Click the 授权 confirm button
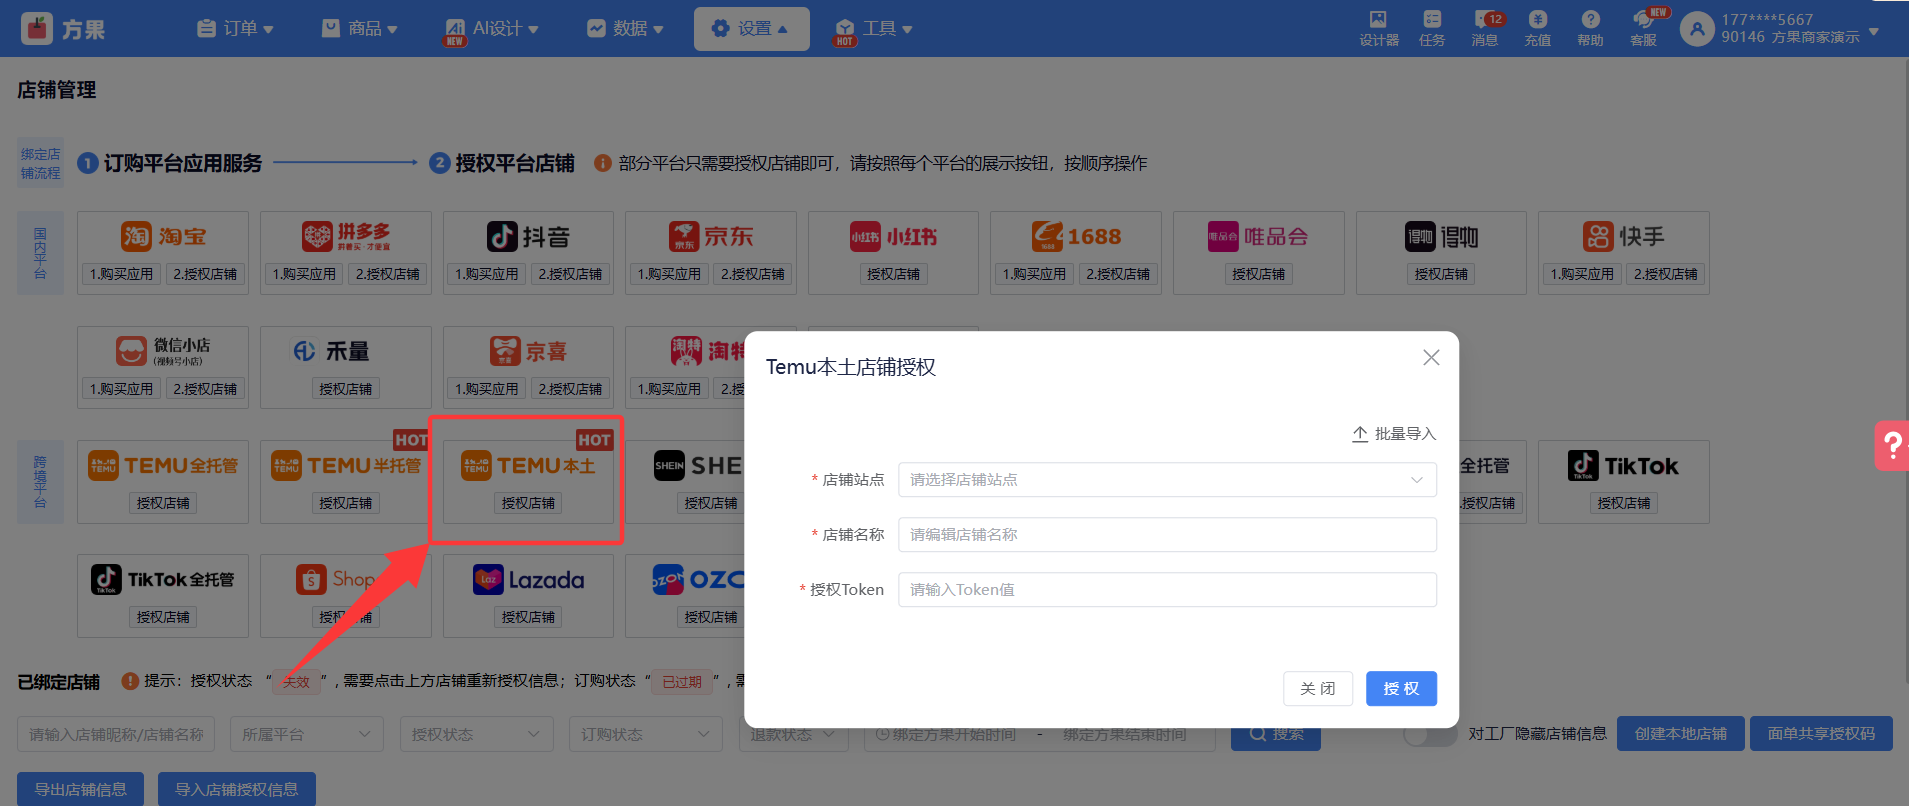This screenshot has width=1909, height=806. click(1401, 689)
